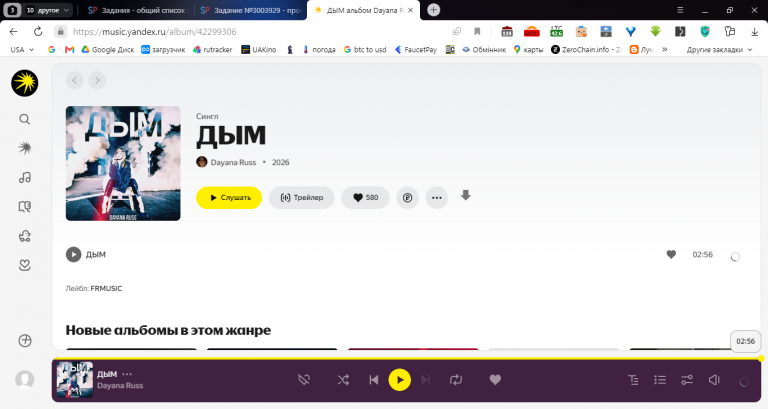Image resolution: width=768 pixels, height=409 pixels.
Task: Click the plus circle icon in sidebar
Action: click(x=24, y=340)
